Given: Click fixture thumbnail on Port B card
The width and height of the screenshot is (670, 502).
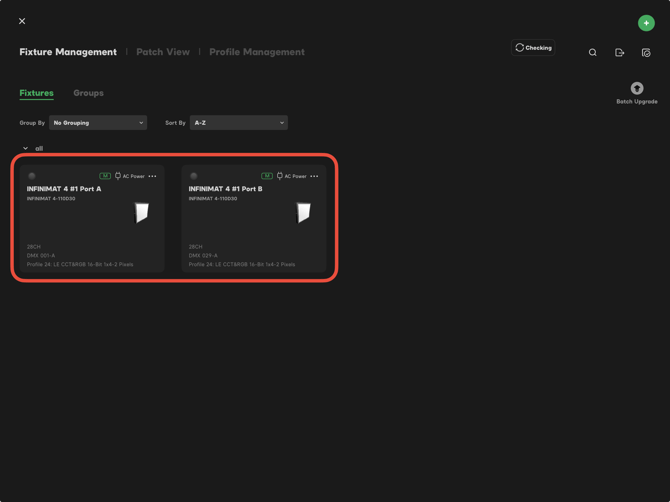Looking at the screenshot, I should click(303, 212).
